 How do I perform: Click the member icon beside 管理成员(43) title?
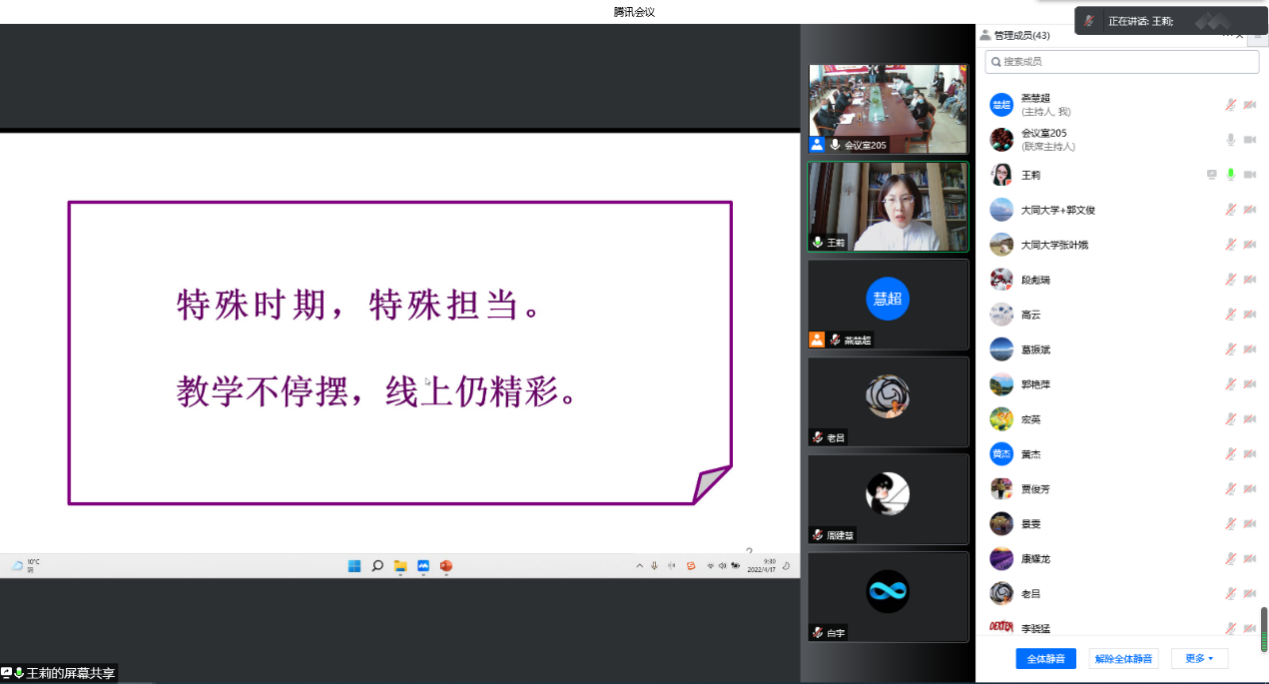985,35
